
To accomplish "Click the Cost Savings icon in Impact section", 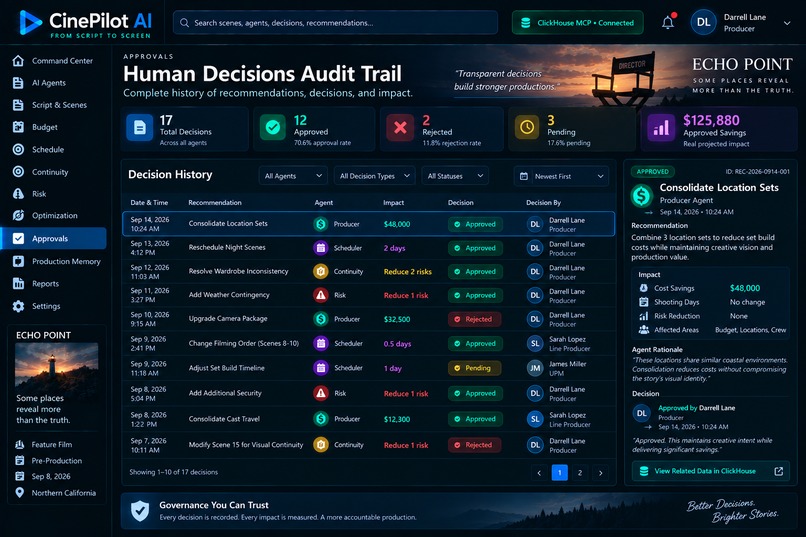I will [x=644, y=288].
